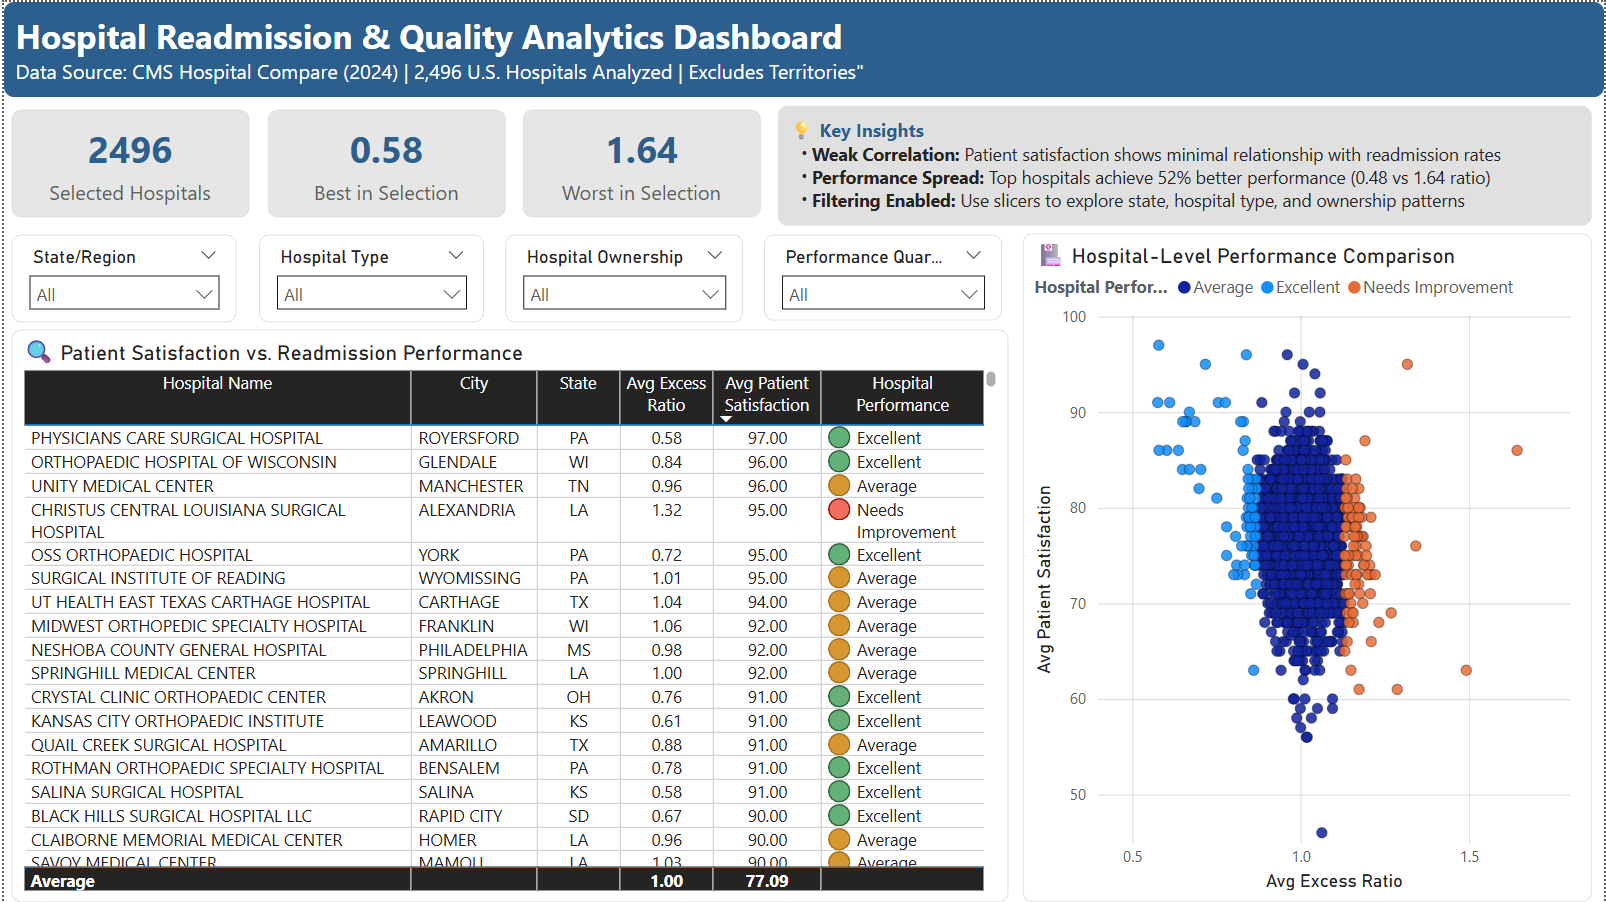This screenshot has height=902, width=1606.
Task: Collapse the Performance Quartile slicer via its chevron
Action: pyautogui.click(x=974, y=255)
